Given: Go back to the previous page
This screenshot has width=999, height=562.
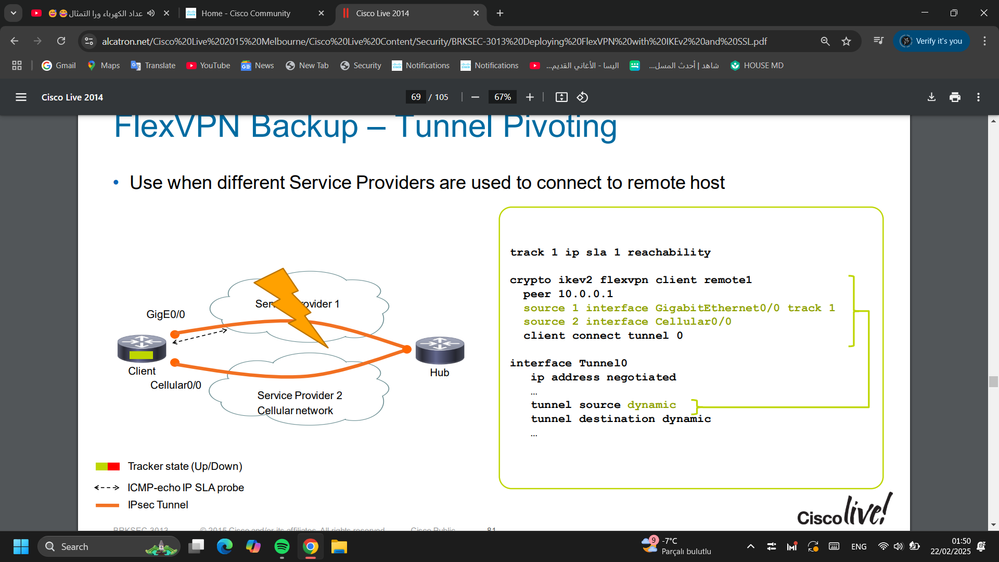Looking at the screenshot, I should 14,41.
